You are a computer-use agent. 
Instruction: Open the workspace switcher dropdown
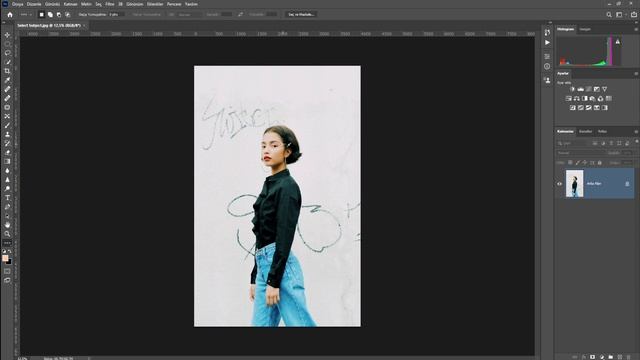(620, 15)
